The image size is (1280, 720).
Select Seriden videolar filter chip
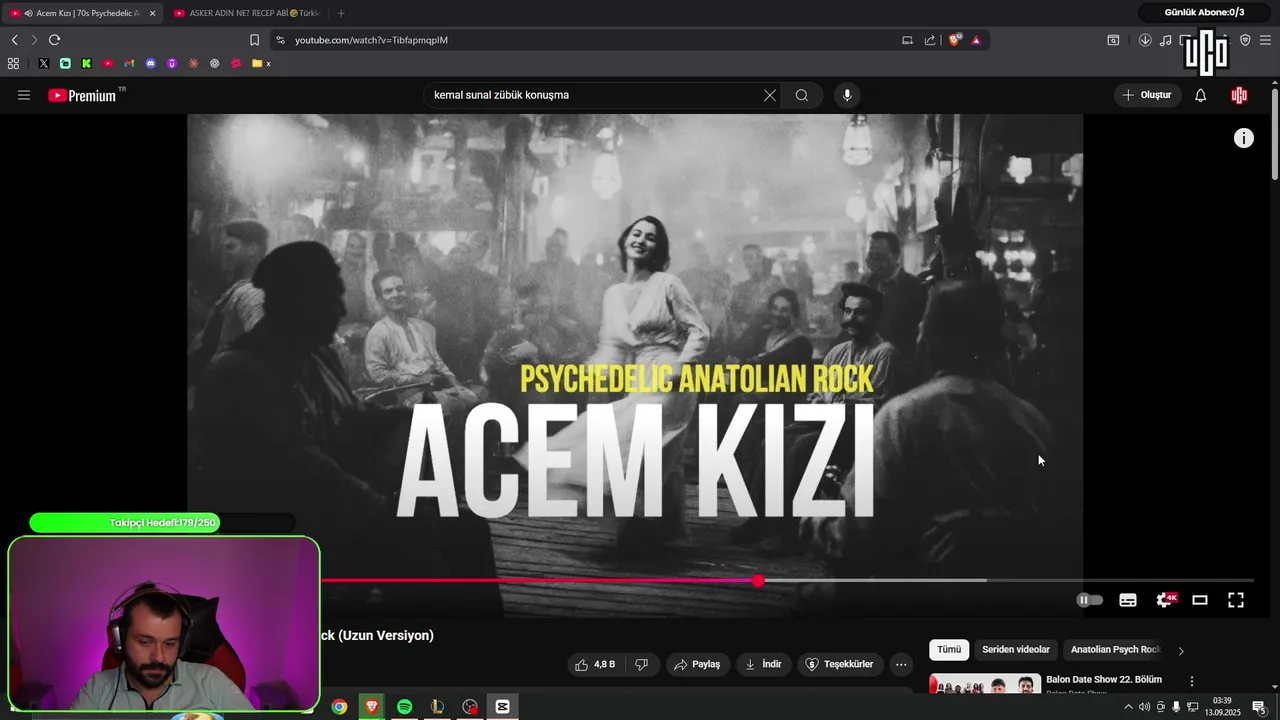click(1016, 650)
